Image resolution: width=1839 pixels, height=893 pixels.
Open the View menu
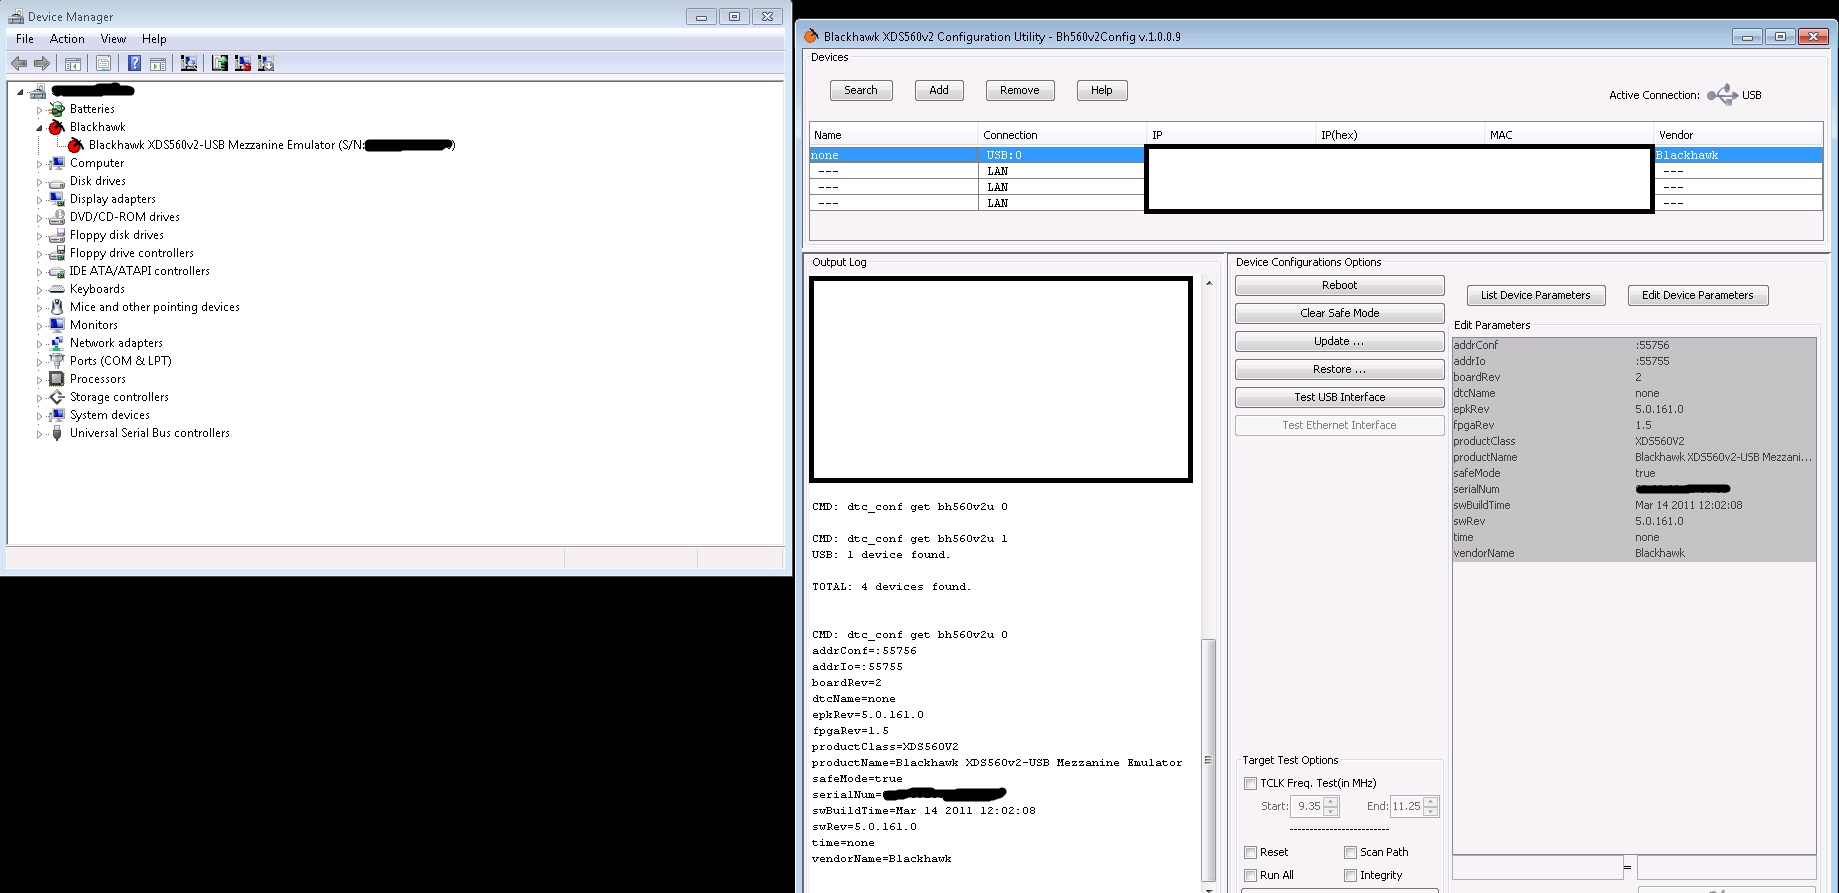pyautogui.click(x=113, y=39)
